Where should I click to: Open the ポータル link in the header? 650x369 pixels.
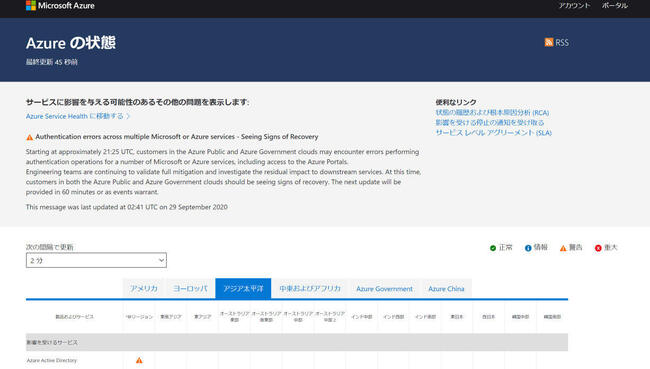coord(615,6)
